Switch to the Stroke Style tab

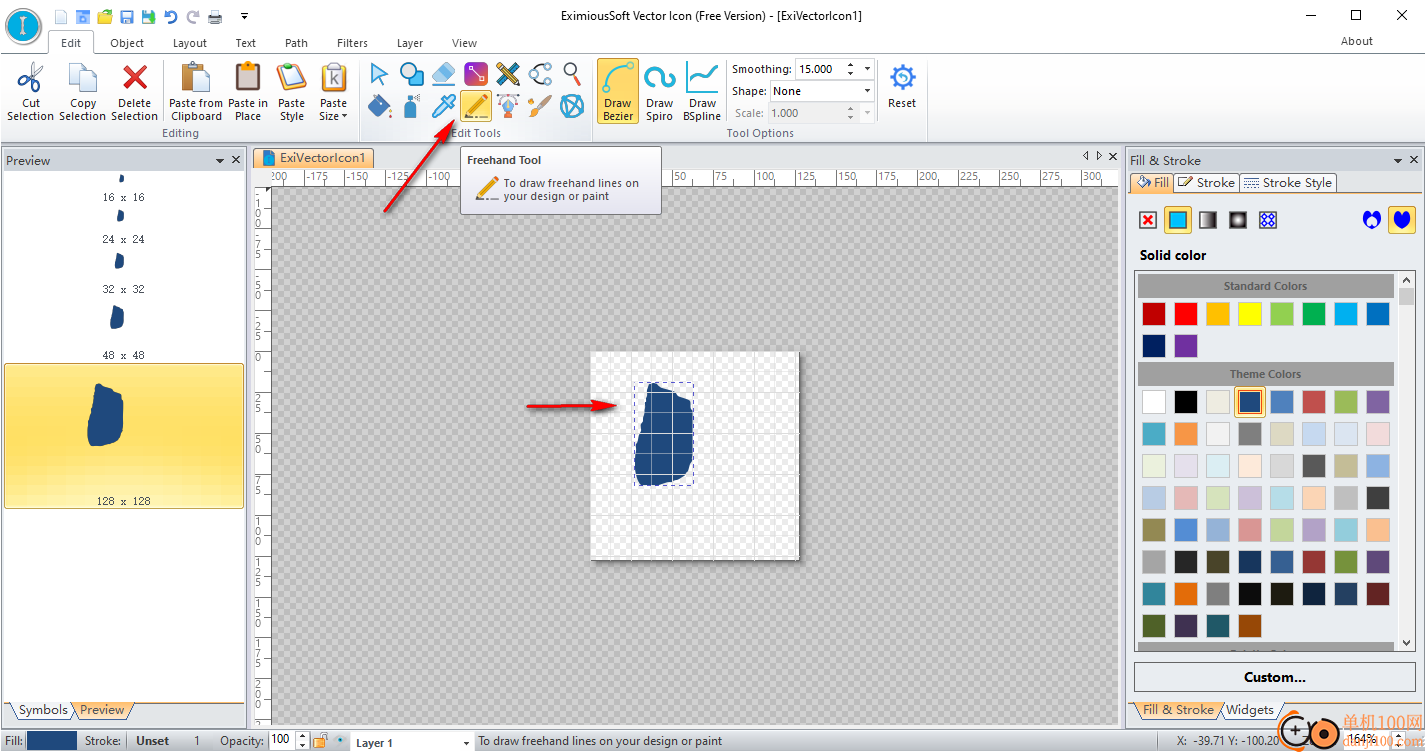1288,183
